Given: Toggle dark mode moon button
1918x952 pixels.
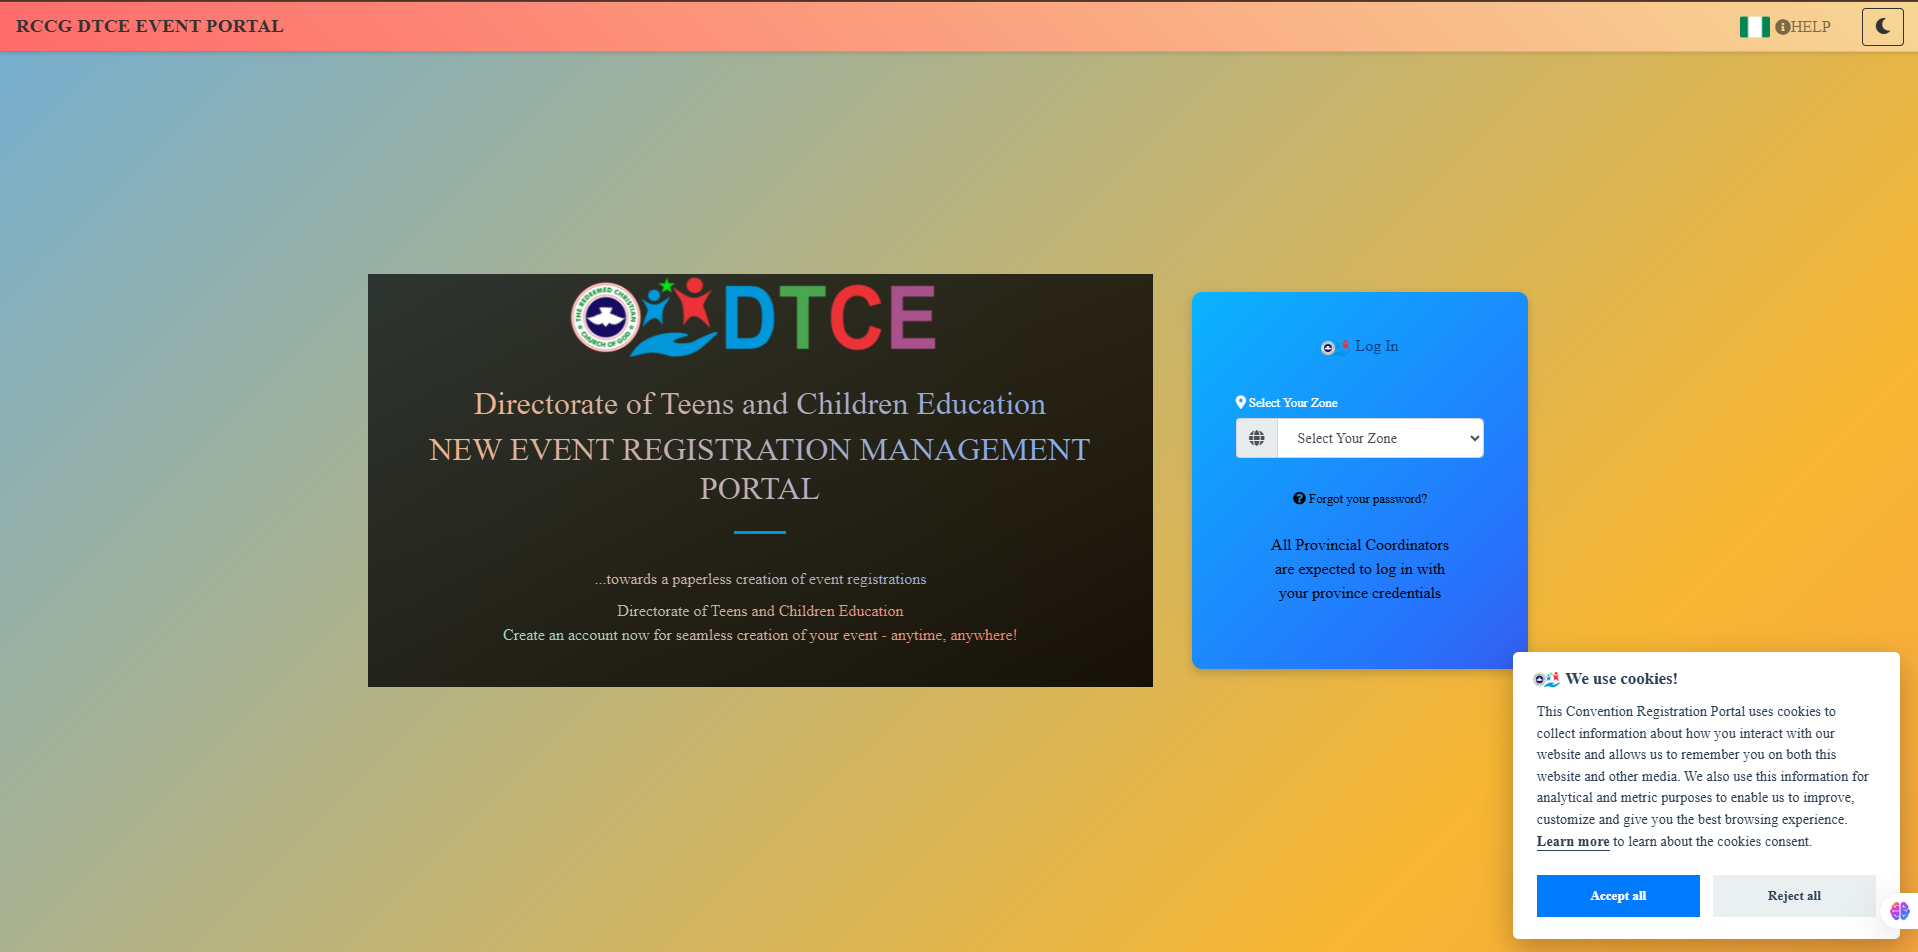Looking at the screenshot, I should coord(1882,27).
